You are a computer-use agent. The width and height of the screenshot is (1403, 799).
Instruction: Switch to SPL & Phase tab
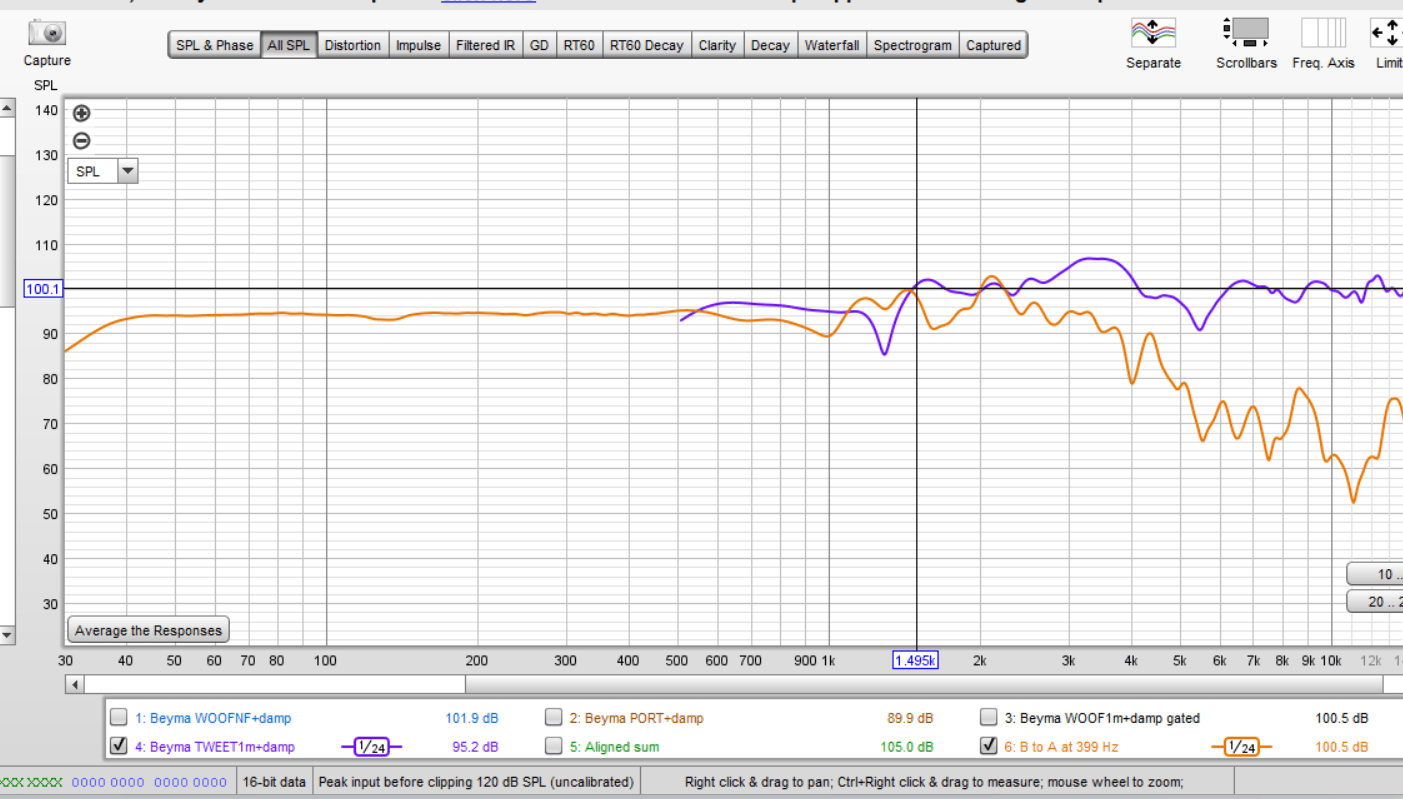click(x=215, y=45)
